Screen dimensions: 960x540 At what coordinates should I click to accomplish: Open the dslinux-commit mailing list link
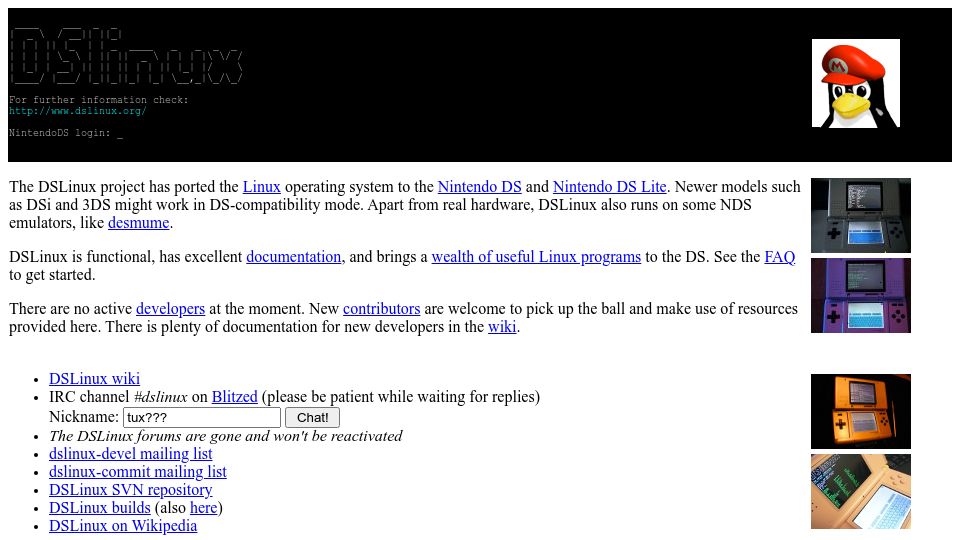point(138,472)
